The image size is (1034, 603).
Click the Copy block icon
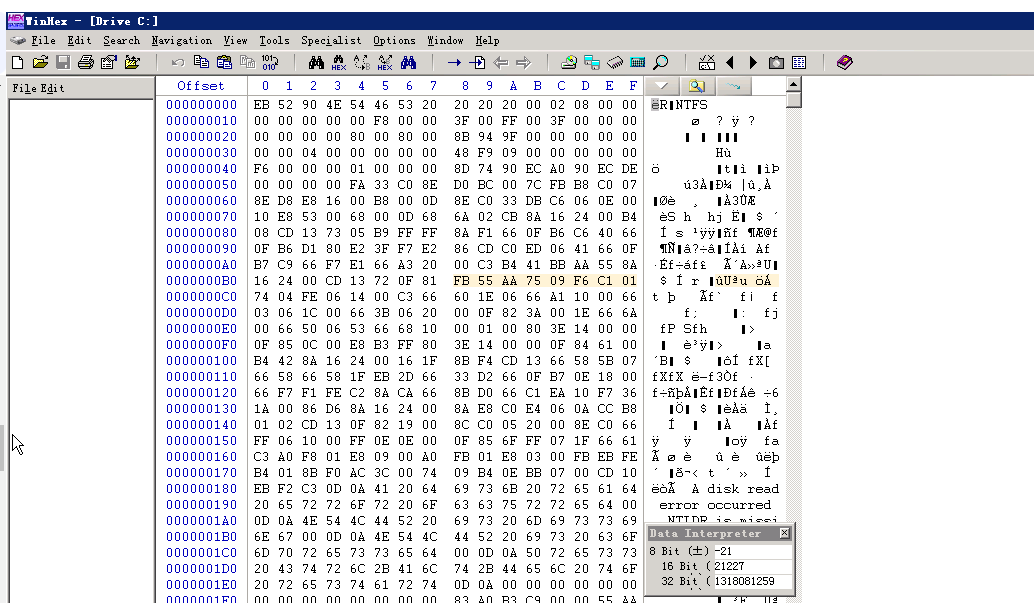click(201, 62)
